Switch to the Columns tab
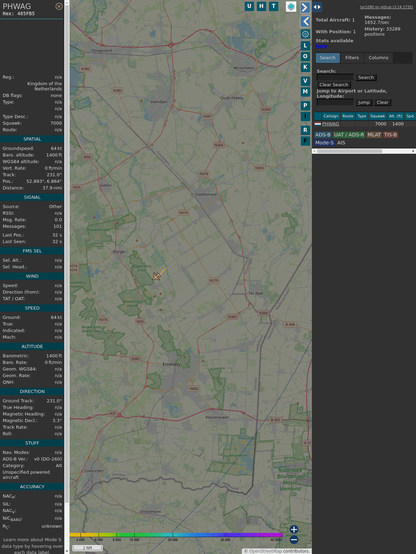Viewport: 416px width, 554px height. click(379, 58)
